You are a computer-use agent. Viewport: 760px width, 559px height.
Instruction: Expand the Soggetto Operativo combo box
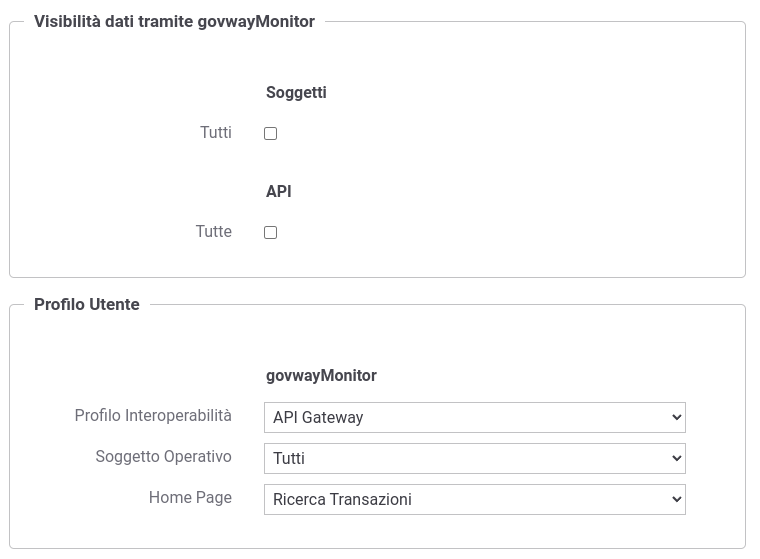[x=475, y=458]
